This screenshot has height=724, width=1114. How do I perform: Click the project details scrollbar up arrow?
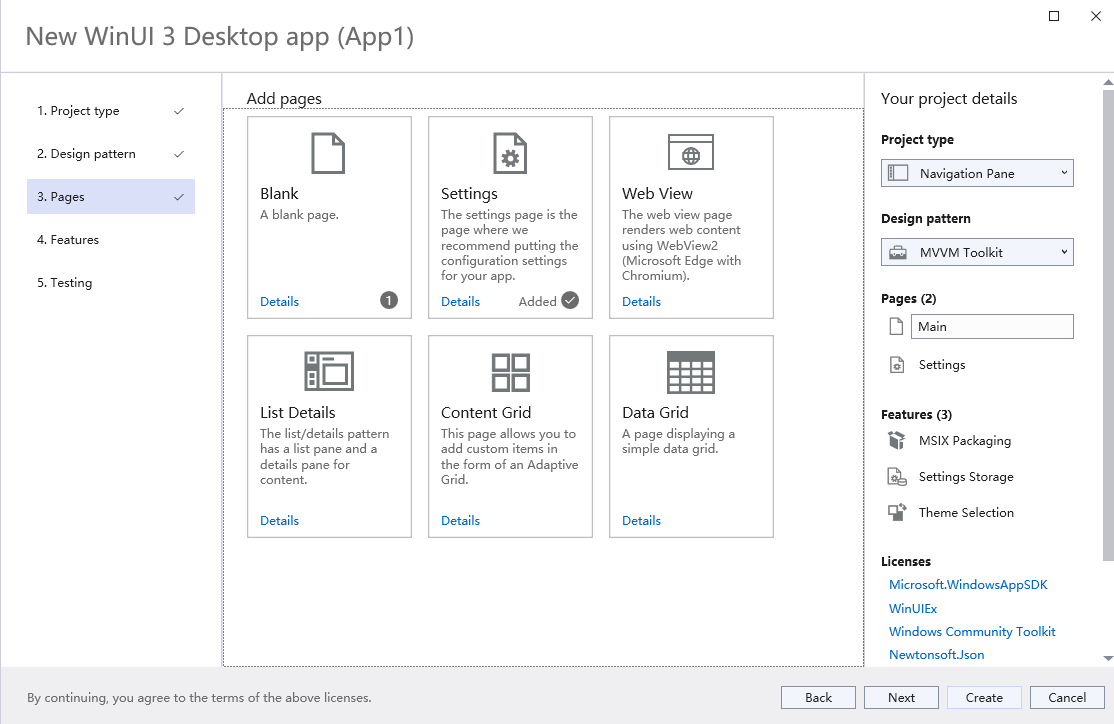pyautogui.click(x=1108, y=82)
